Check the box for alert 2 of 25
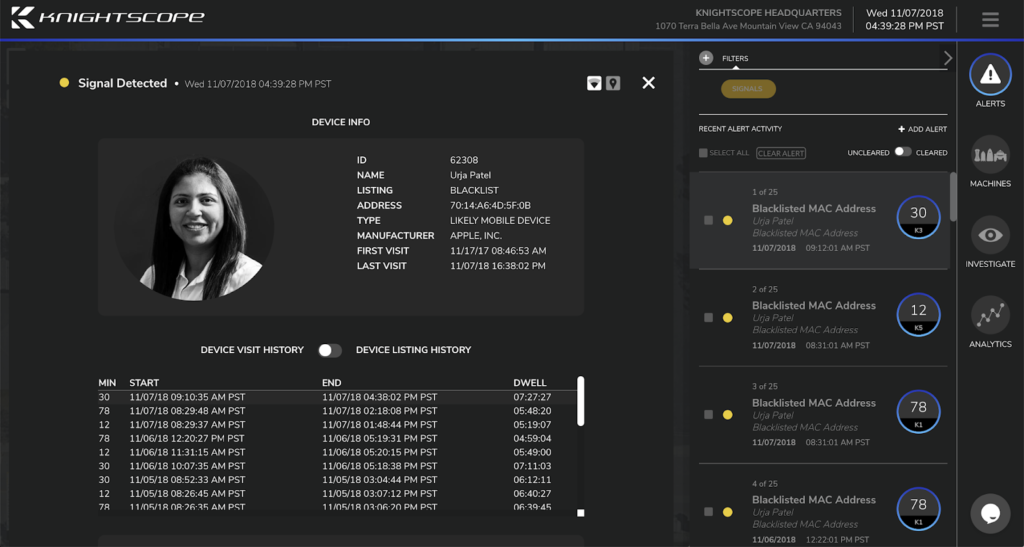 point(709,318)
